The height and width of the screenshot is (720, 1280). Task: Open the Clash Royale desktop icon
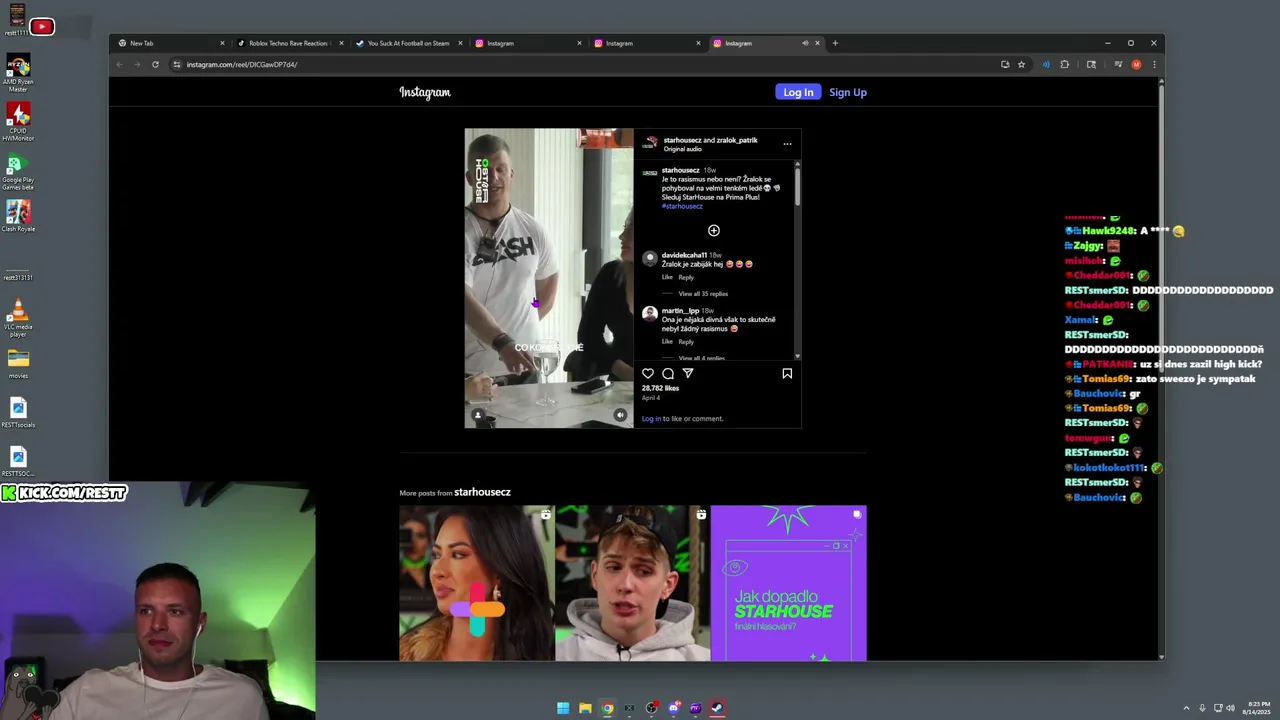[18, 216]
